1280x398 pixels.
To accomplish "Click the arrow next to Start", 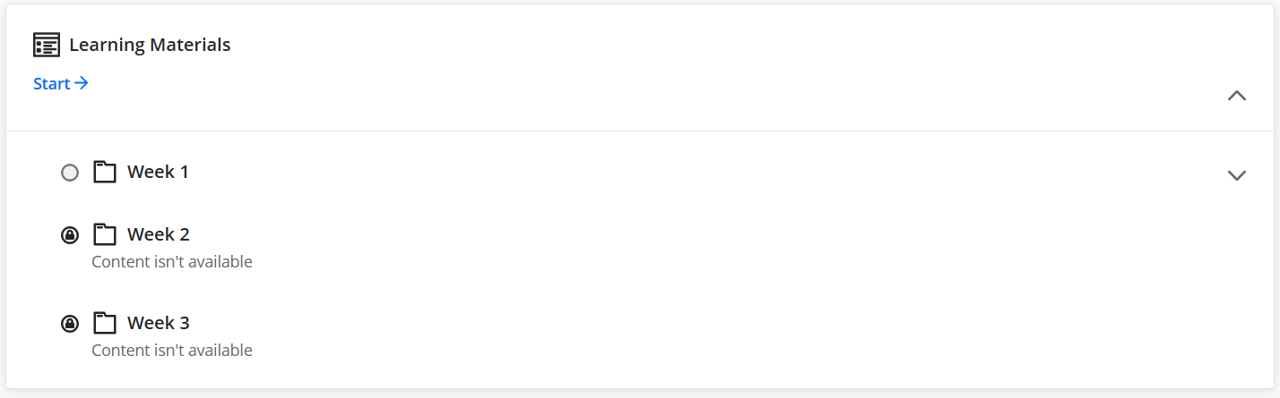I will pyautogui.click(x=82, y=84).
